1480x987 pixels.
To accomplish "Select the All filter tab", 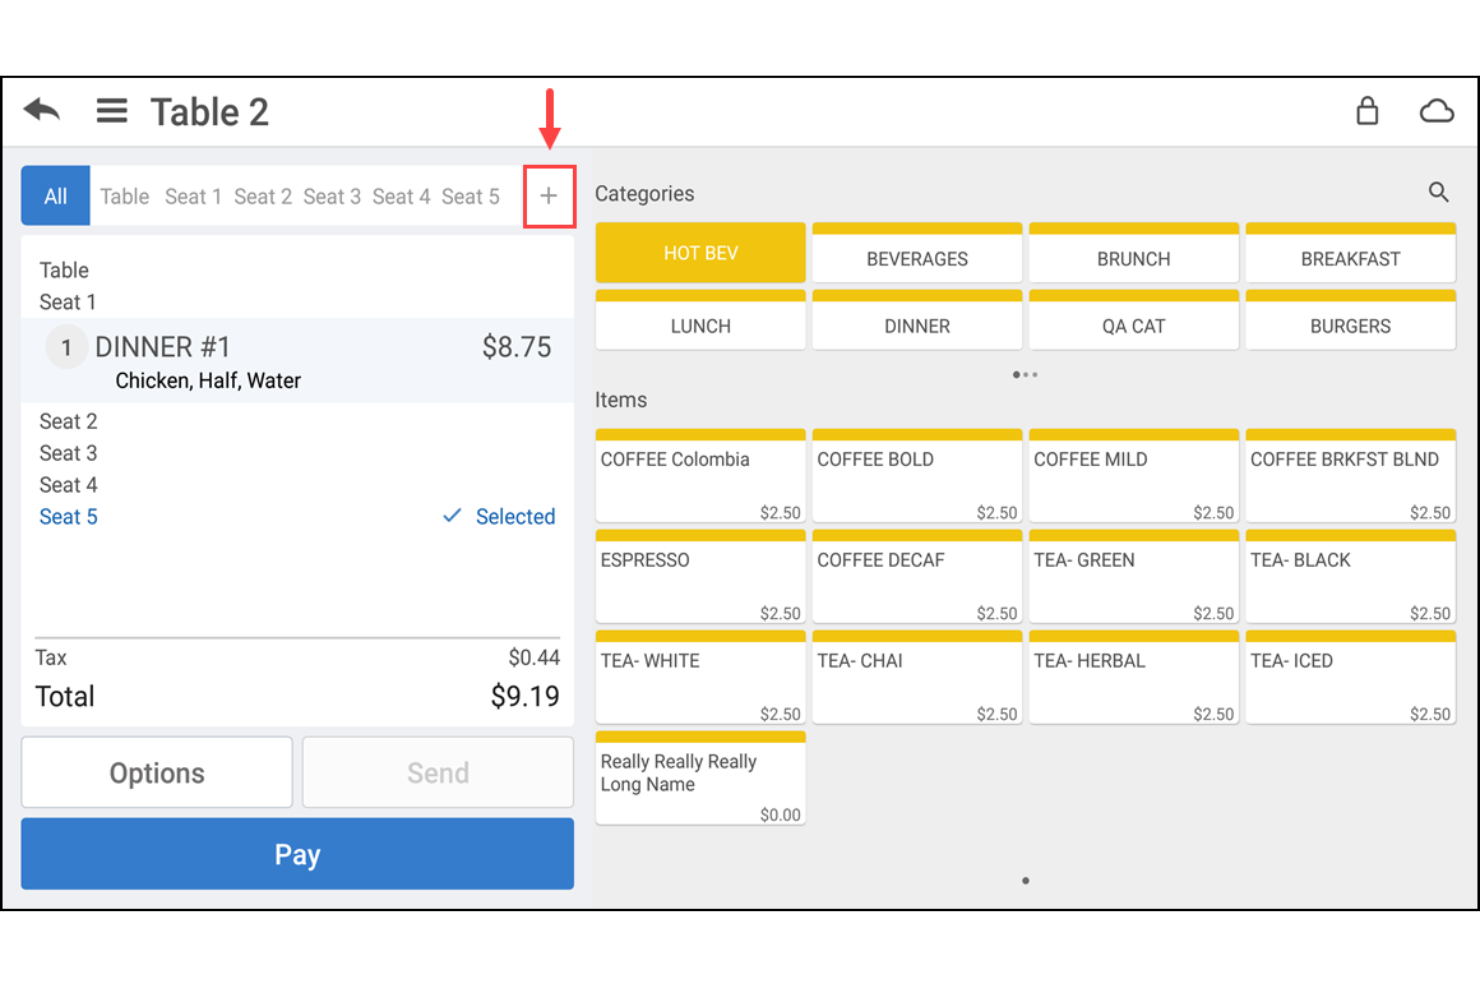I will 55,195.
